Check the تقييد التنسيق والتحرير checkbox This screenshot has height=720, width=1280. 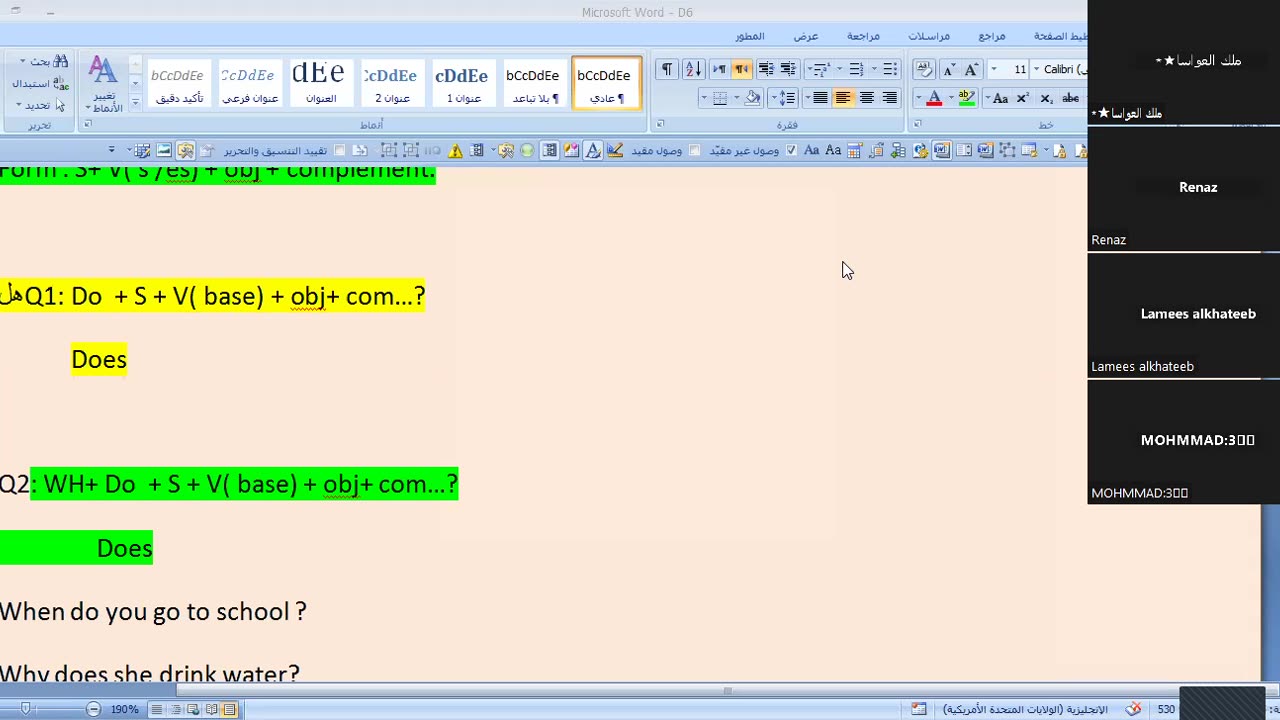340,151
